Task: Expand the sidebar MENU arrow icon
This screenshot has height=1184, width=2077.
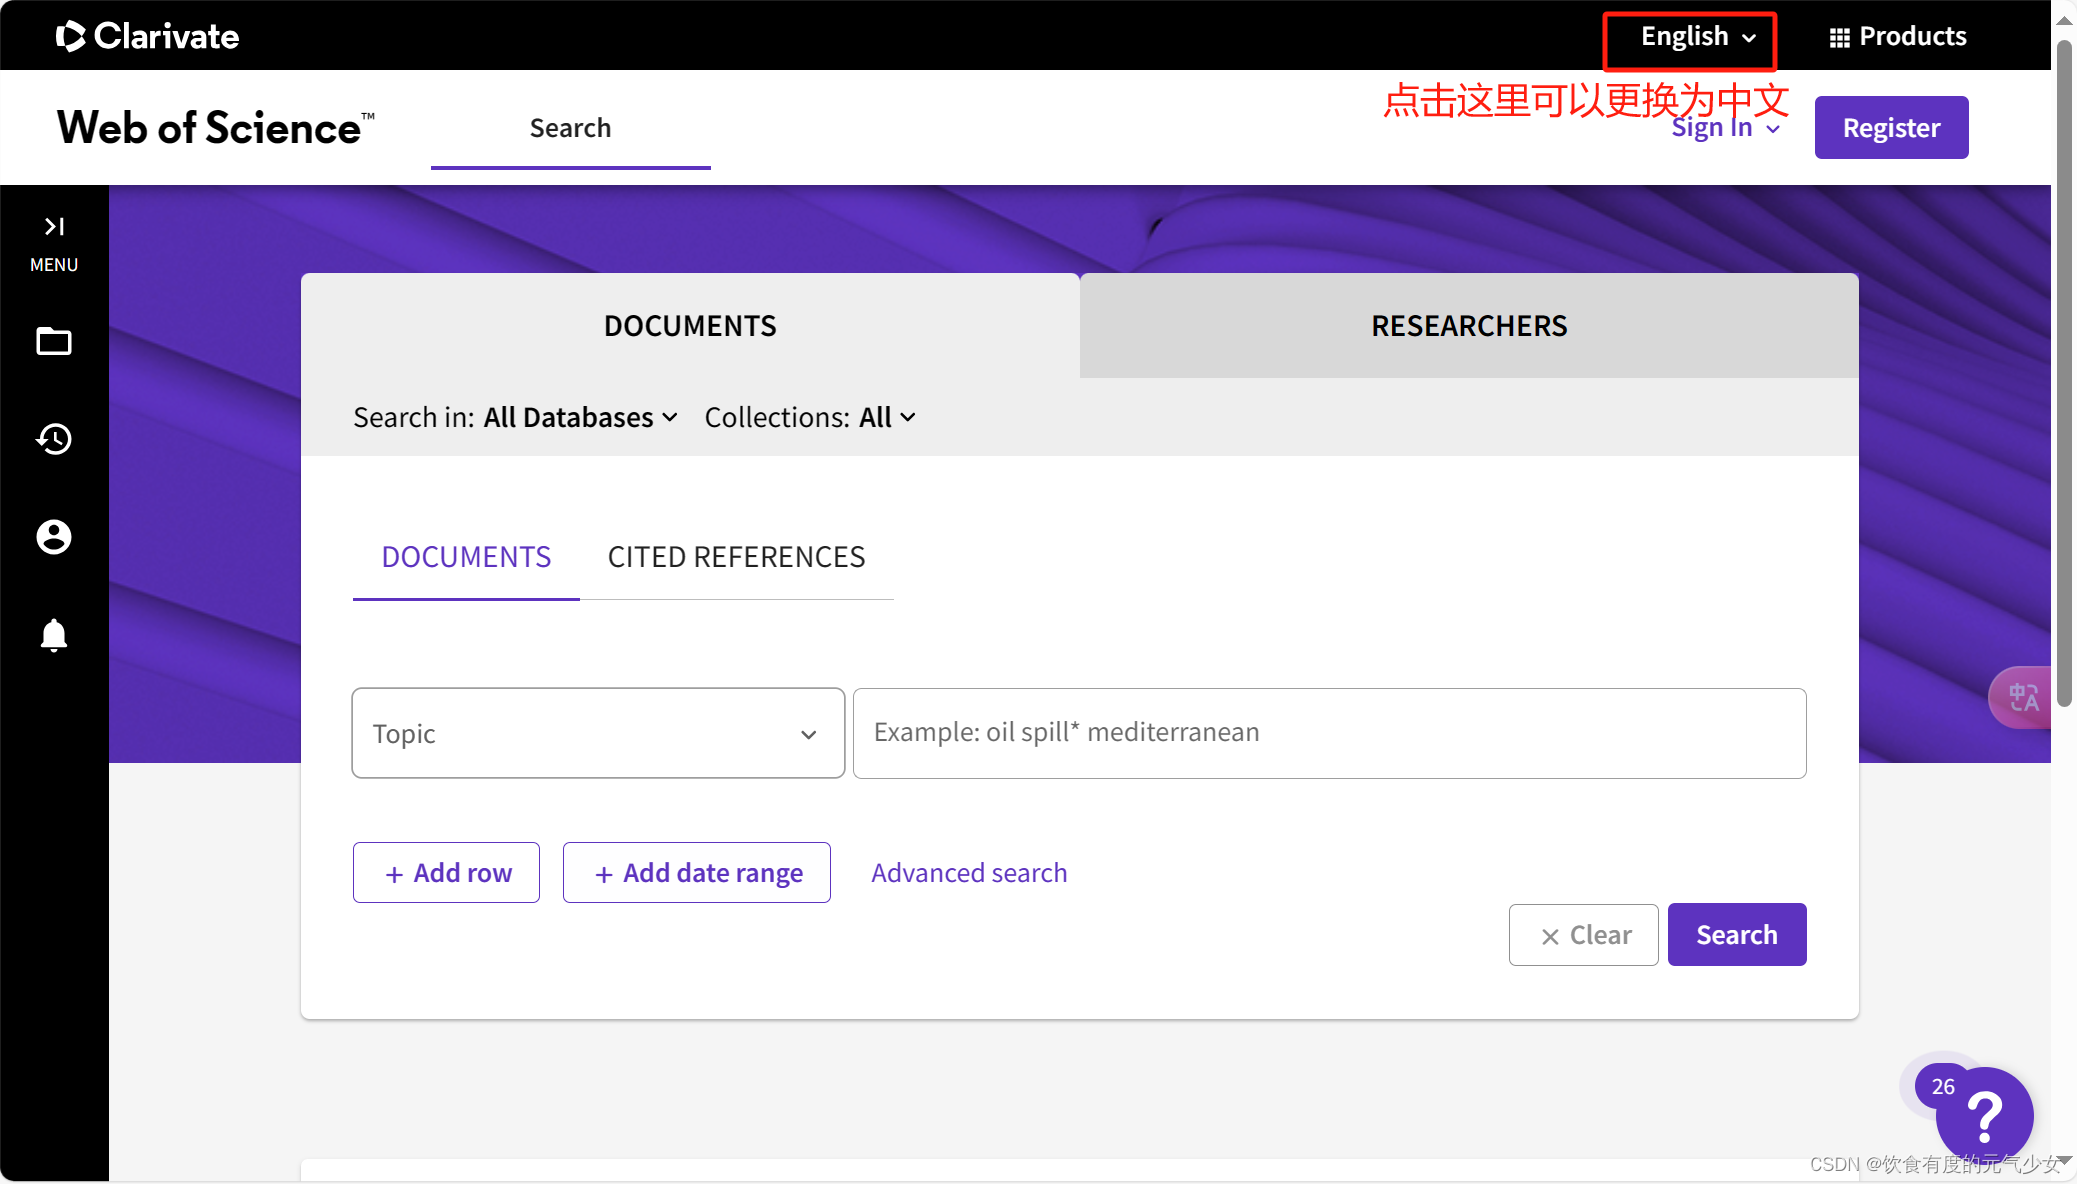Action: (54, 227)
